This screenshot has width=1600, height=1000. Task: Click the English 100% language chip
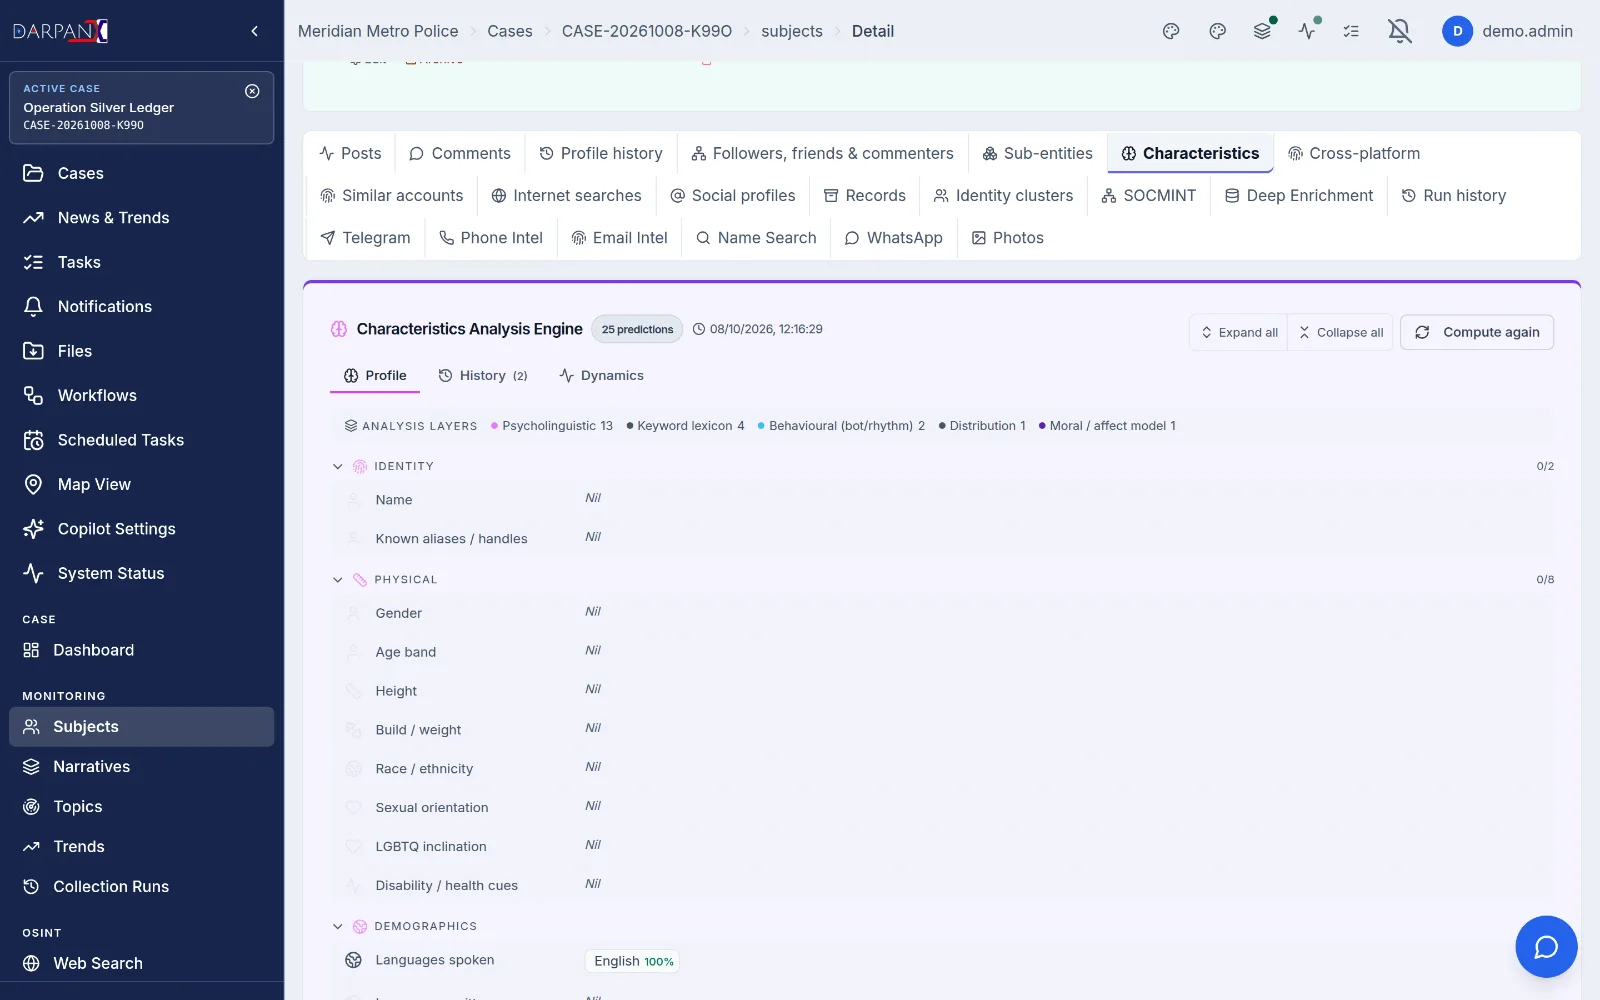pyautogui.click(x=633, y=961)
